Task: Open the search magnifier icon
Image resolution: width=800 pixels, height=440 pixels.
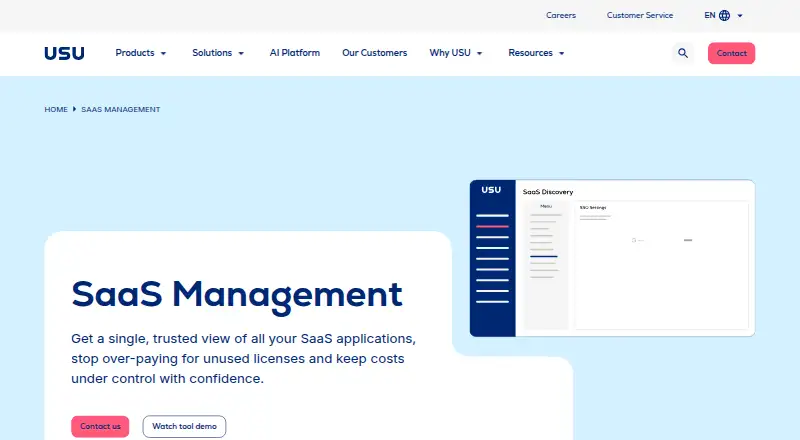Action: point(683,53)
